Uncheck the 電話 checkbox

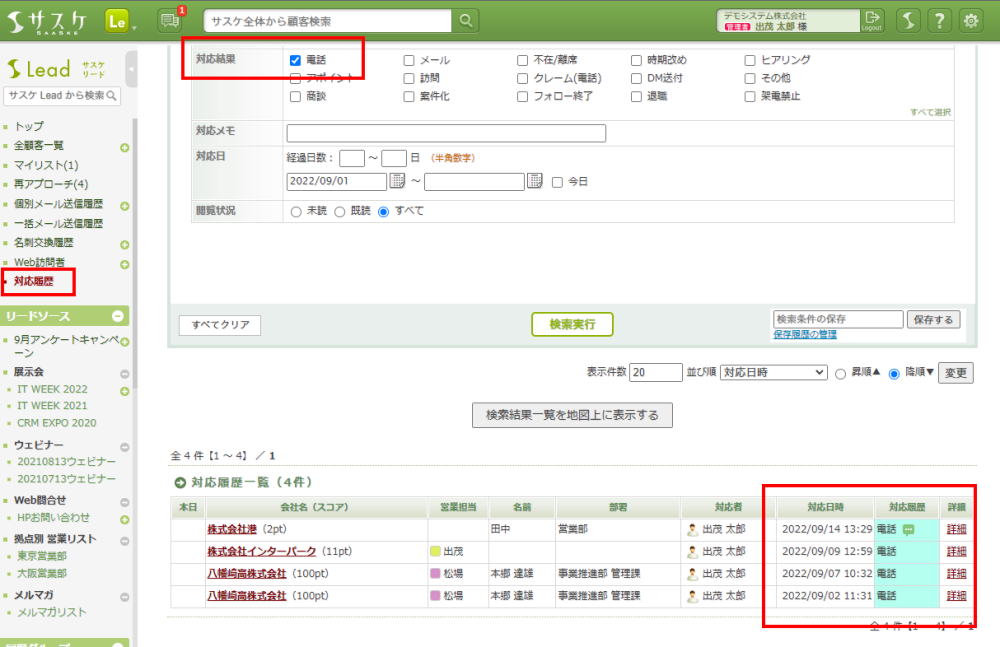coord(295,60)
